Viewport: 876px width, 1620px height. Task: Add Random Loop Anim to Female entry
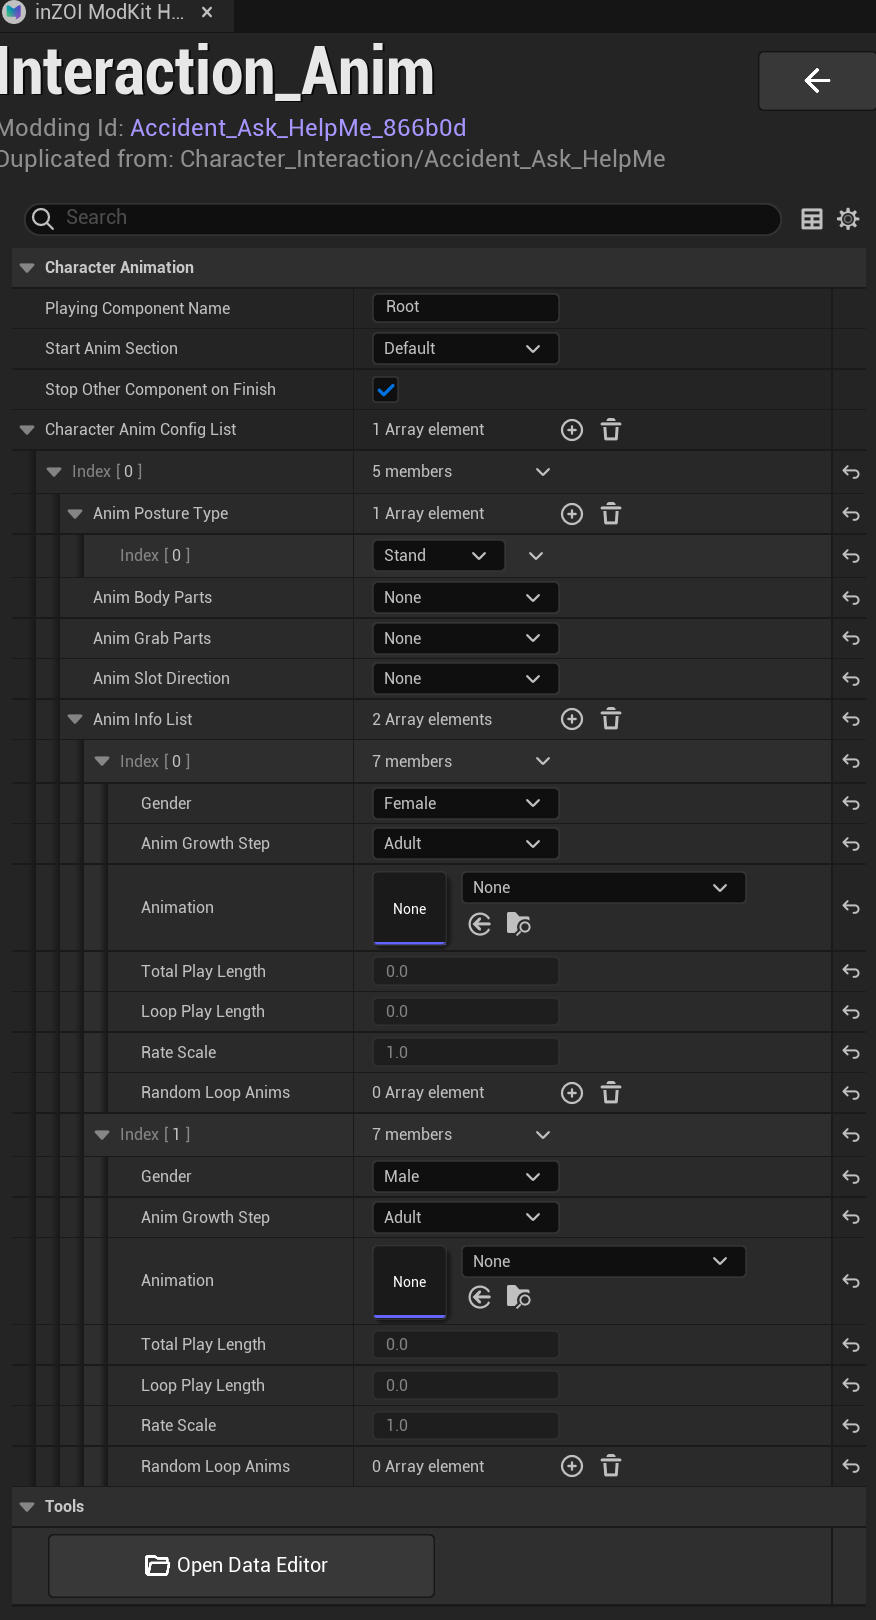(572, 1093)
